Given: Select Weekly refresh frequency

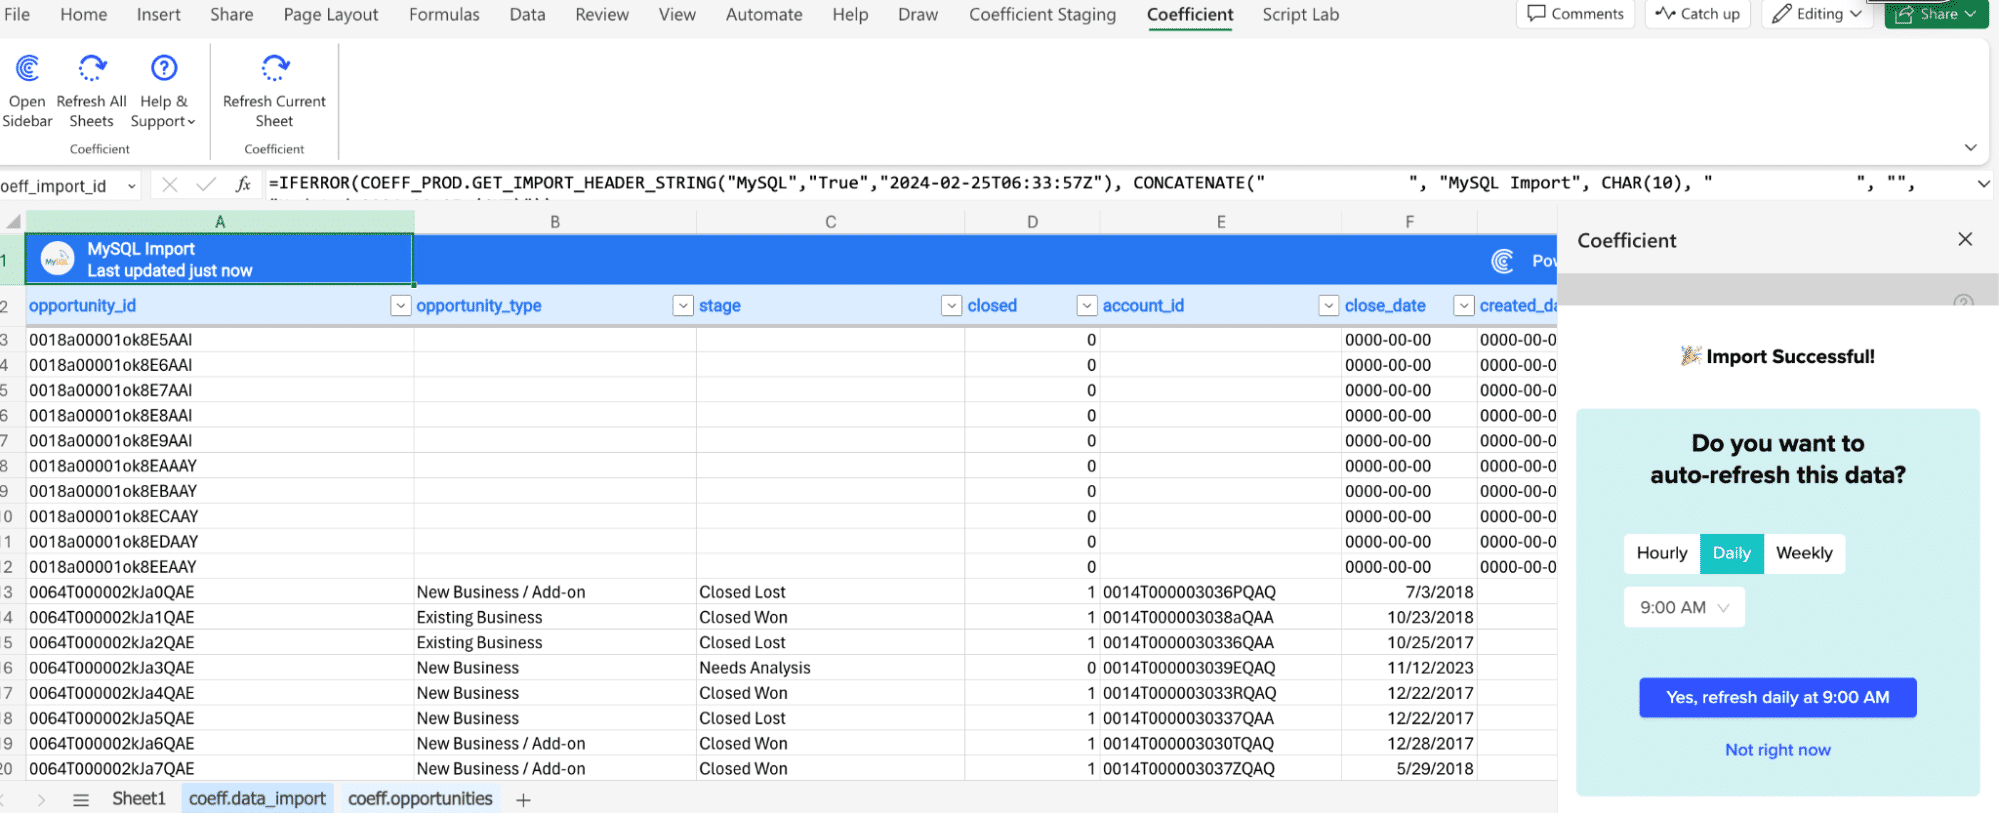Looking at the screenshot, I should pos(1804,553).
